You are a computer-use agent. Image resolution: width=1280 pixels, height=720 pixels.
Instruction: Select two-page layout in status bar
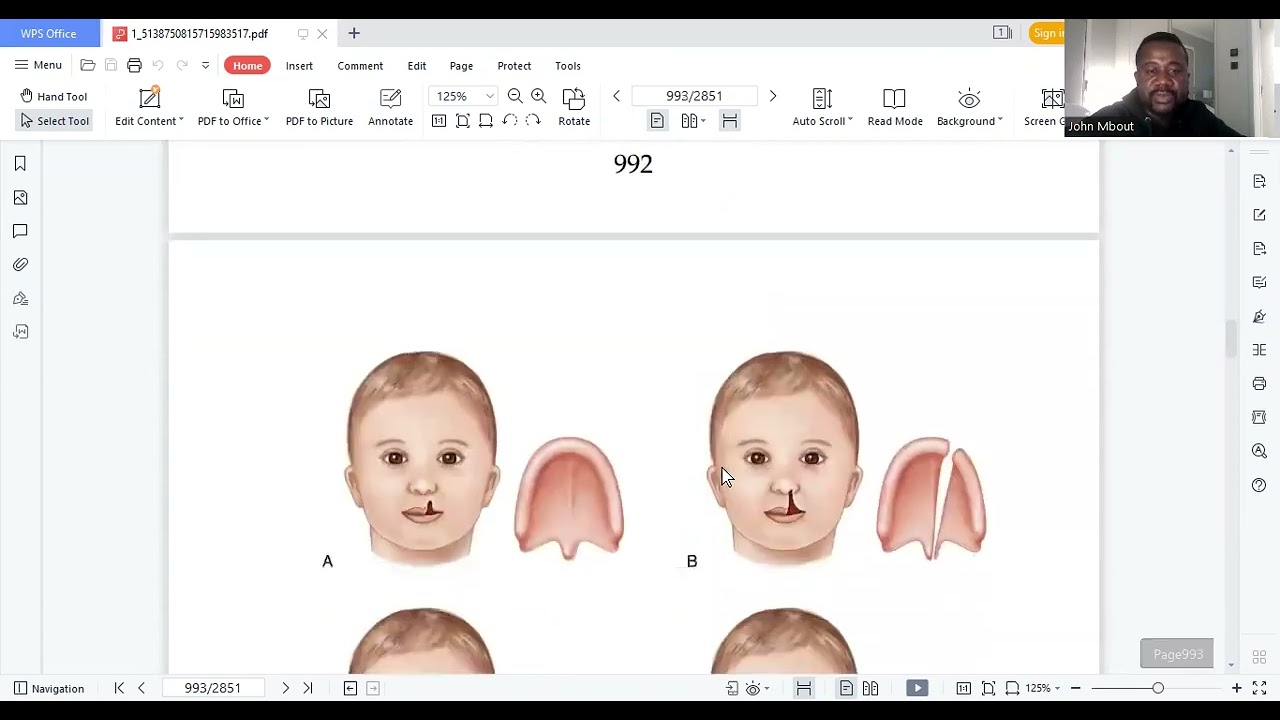[x=870, y=688]
